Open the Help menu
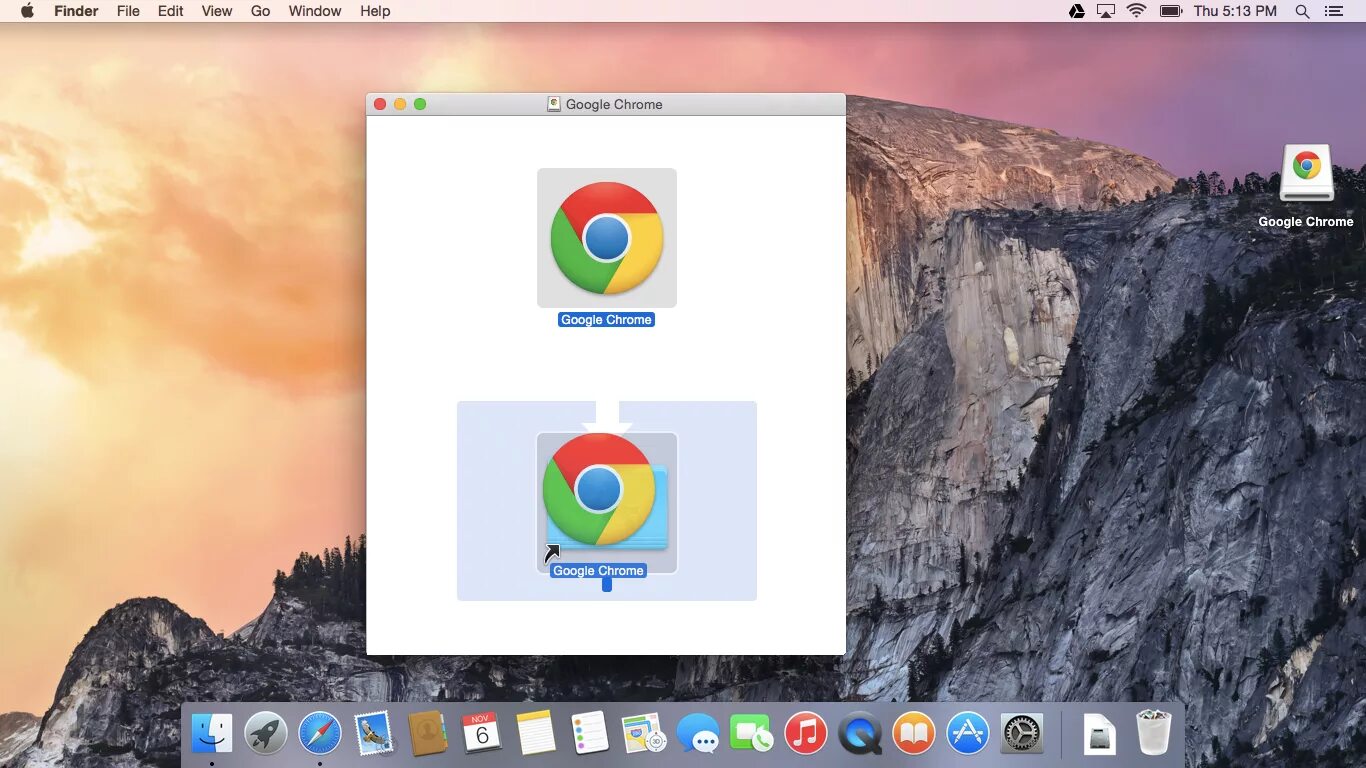Viewport: 1366px width, 768px height. [x=375, y=11]
